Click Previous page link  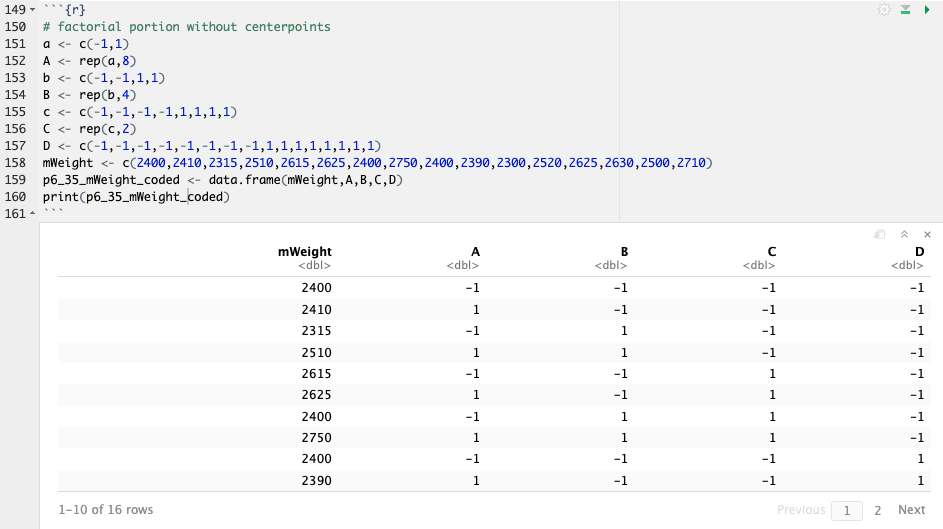[801, 510]
